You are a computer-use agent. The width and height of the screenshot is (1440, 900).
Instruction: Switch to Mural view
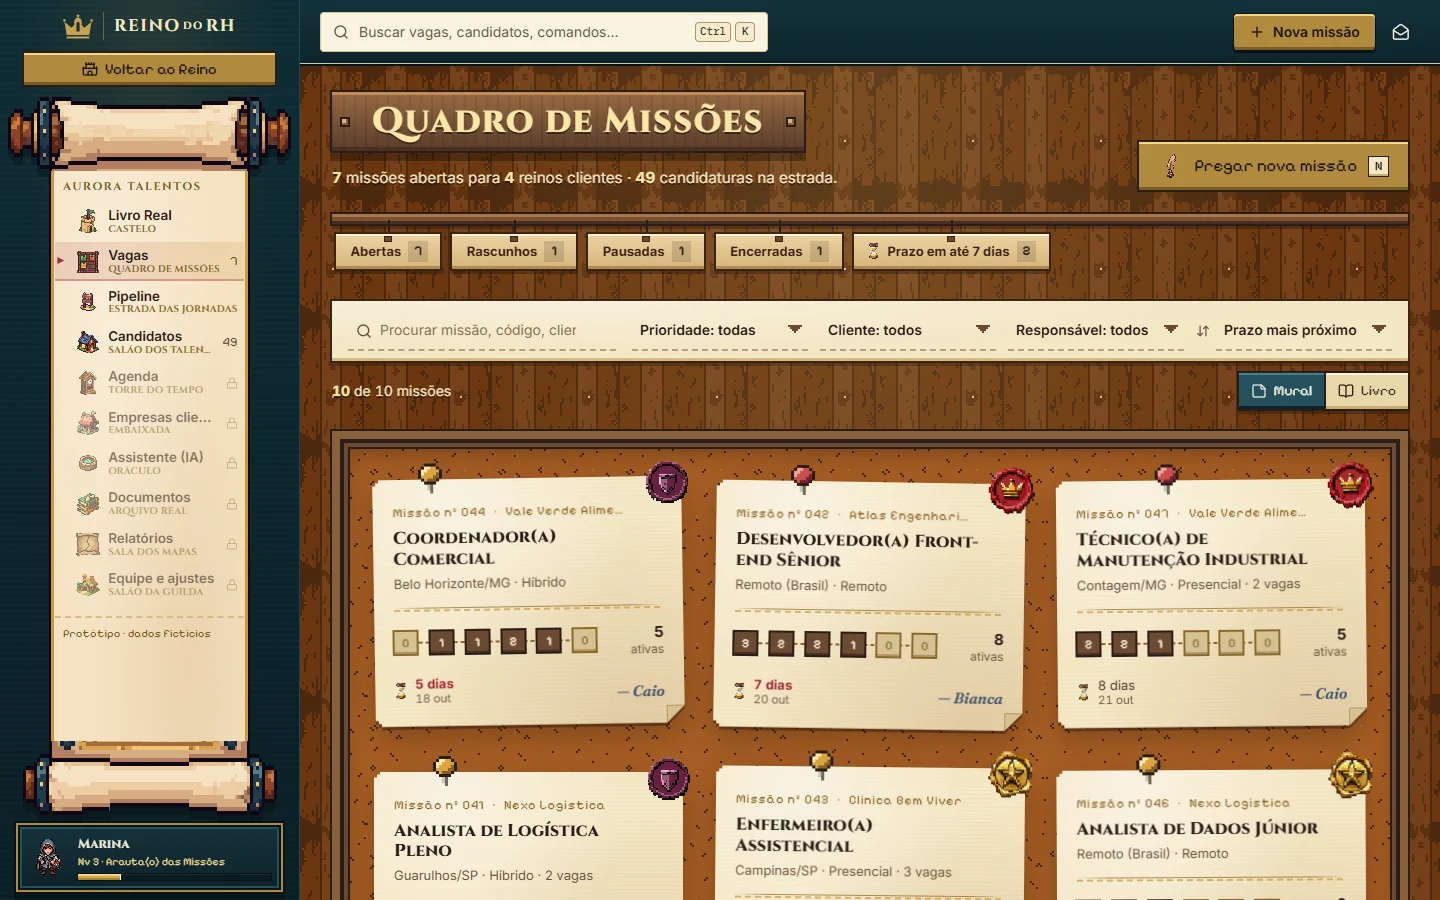[x=1282, y=391]
